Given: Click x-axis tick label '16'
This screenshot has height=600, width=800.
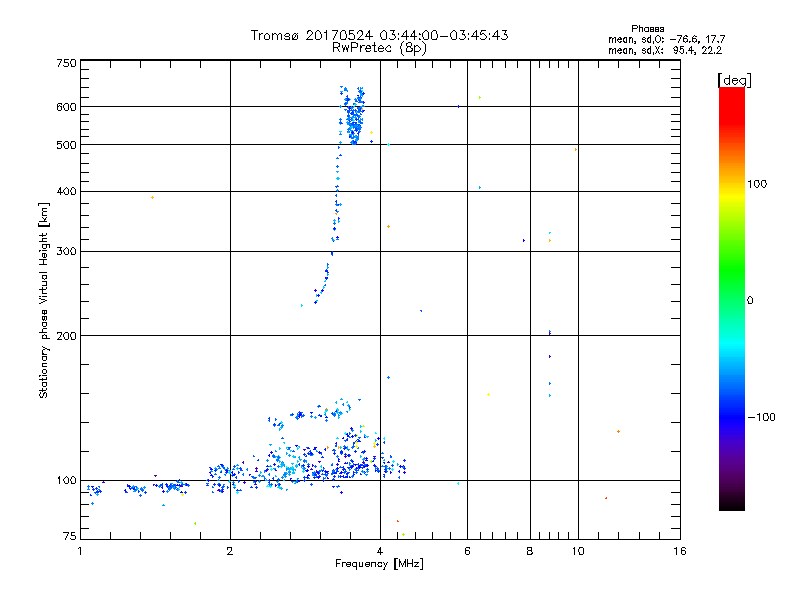Looking at the screenshot, I should coord(680,551).
